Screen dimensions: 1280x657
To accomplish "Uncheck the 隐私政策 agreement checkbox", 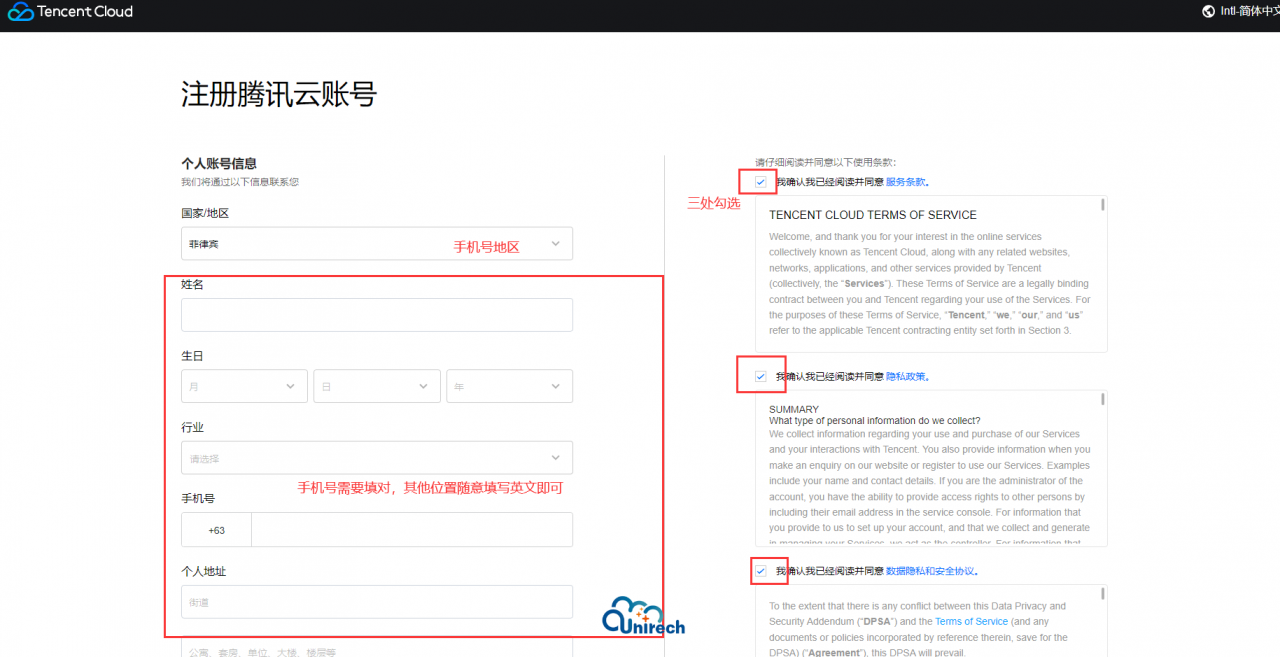I will (x=759, y=374).
